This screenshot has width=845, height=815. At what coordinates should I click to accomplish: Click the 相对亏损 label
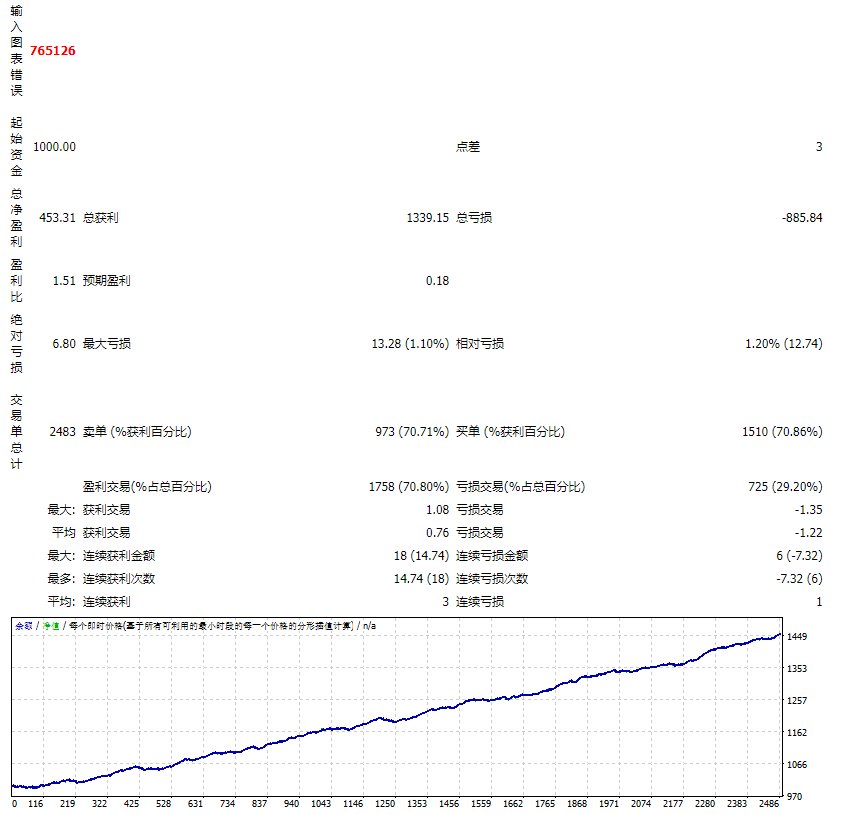tap(480, 344)
